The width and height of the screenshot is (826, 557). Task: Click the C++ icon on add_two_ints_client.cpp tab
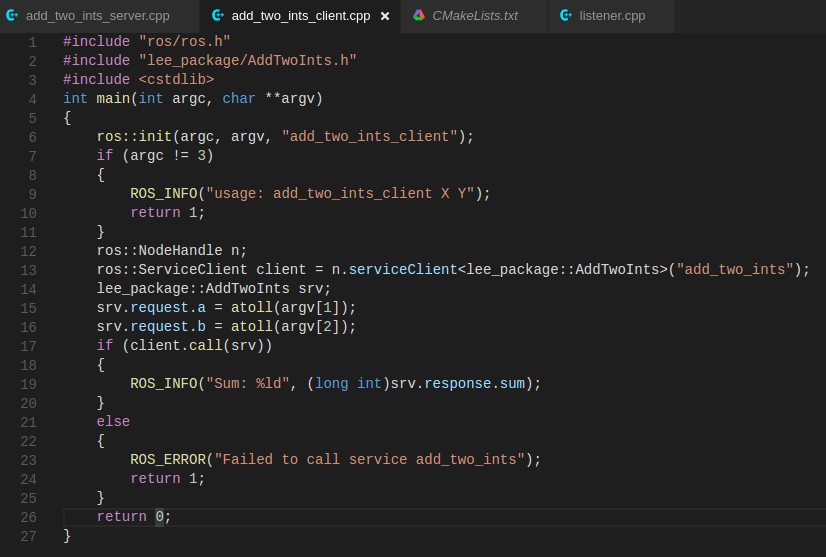pyautogui.click(x=218, y=16)
